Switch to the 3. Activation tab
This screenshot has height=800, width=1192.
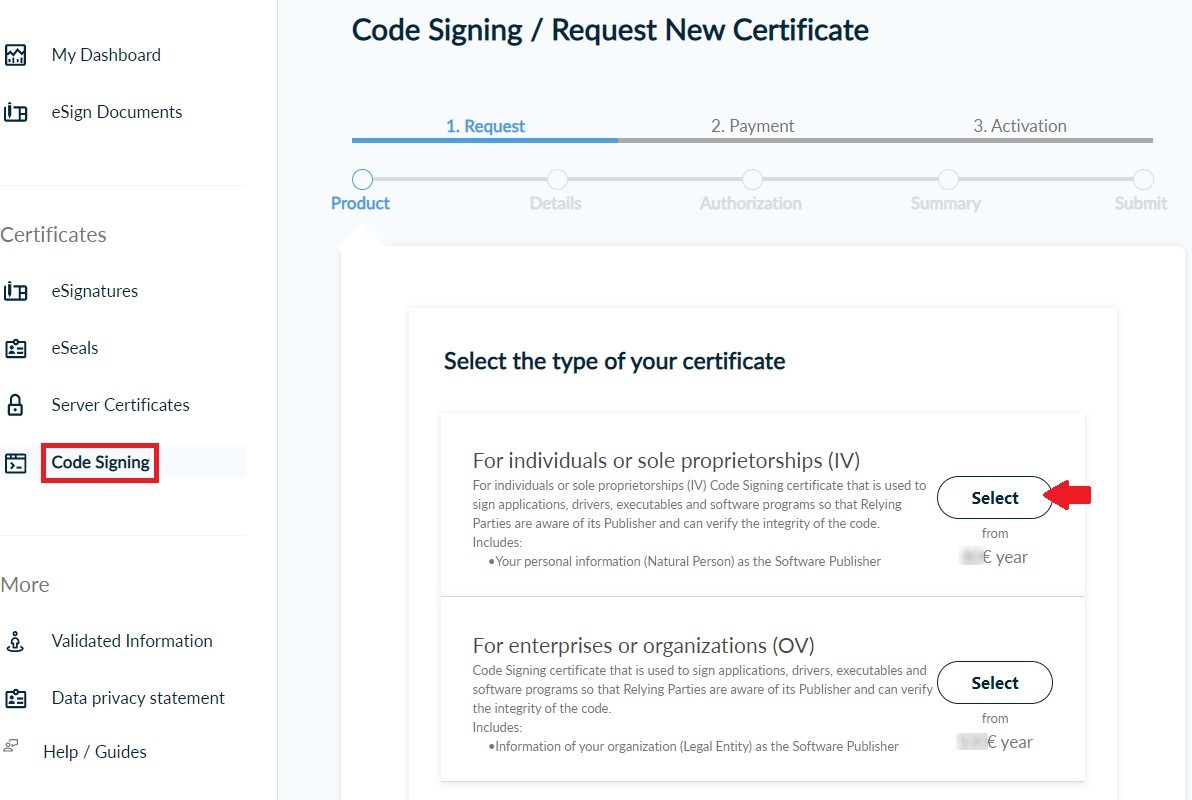point(1019,126)
